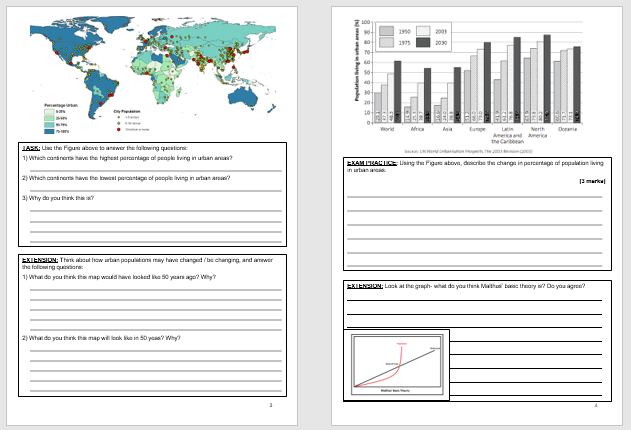Click the 'North America' axis label
Viewport: 631px width, 430px height.
(x=538, y=132)
